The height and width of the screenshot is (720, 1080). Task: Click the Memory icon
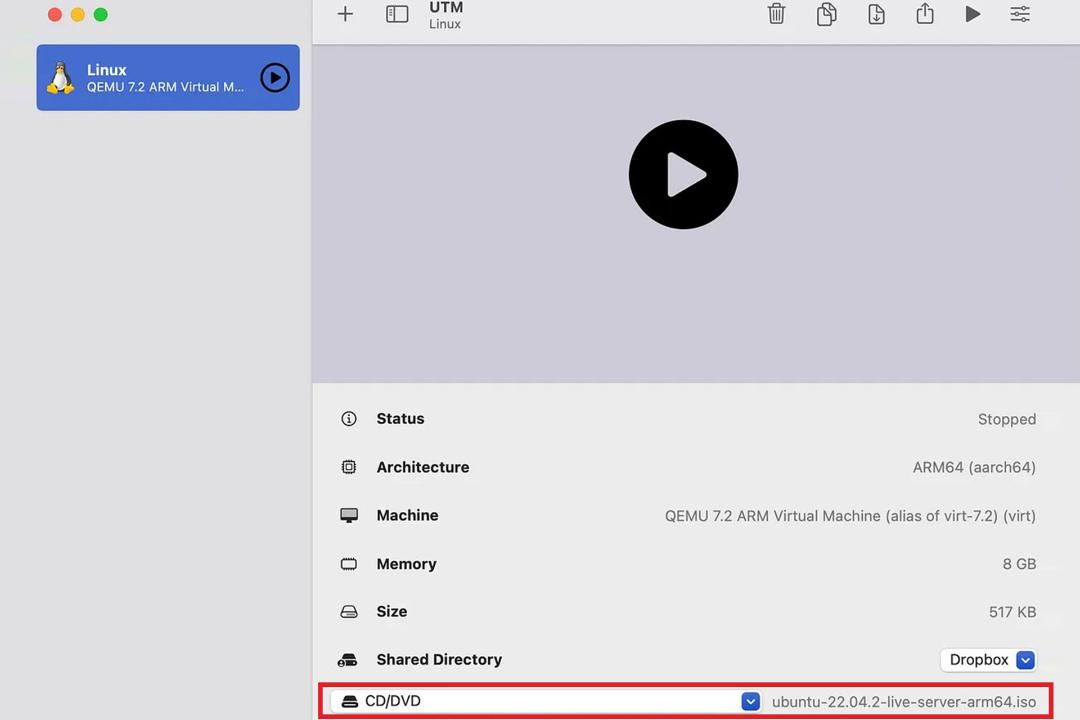pyautogui.click(x=349, y=564)
